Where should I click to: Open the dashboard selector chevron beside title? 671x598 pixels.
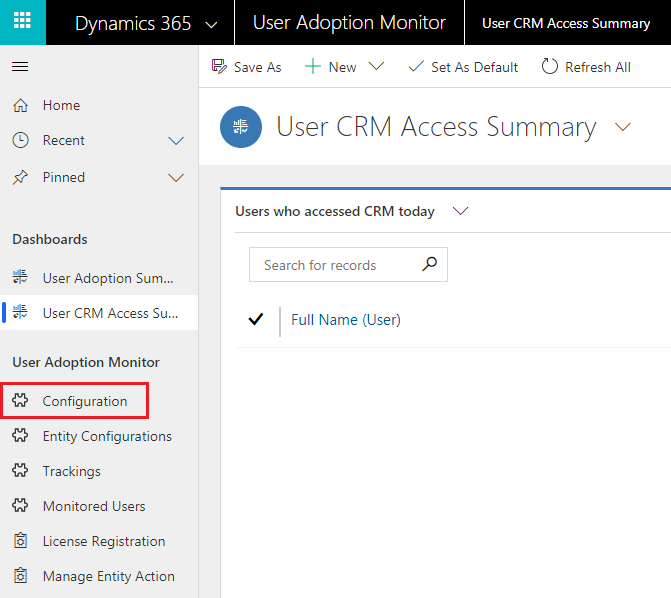tap(623, 127)
